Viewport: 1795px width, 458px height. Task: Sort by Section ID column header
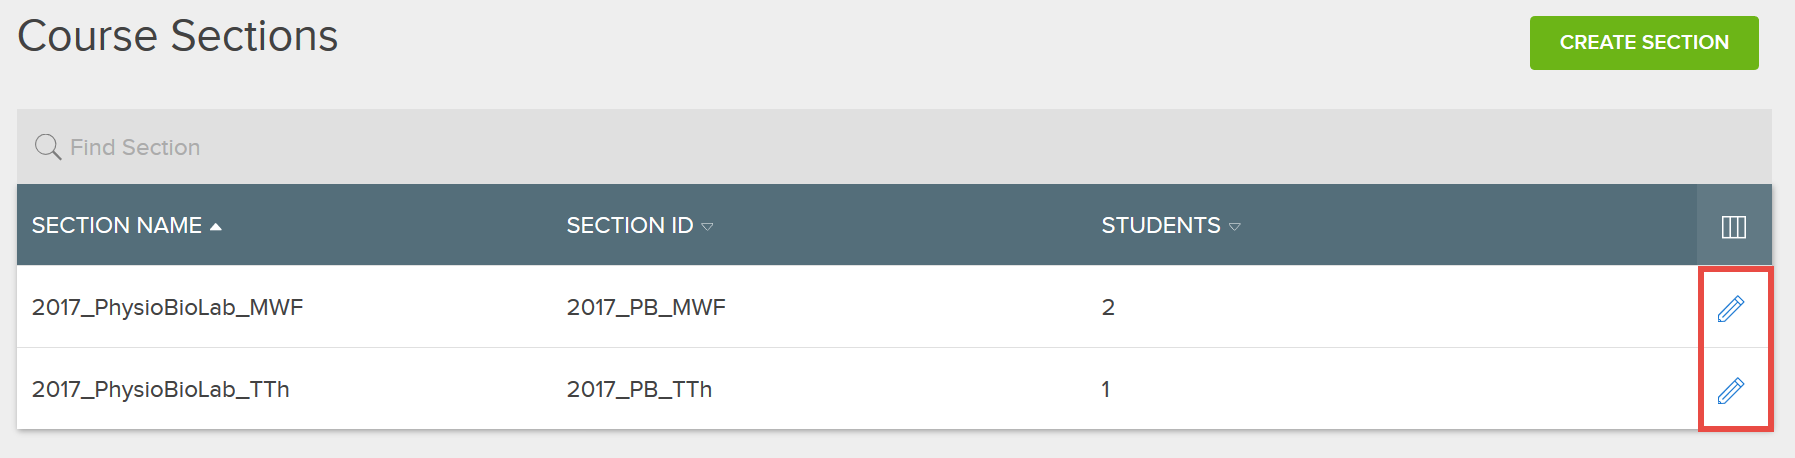[630, 225]
